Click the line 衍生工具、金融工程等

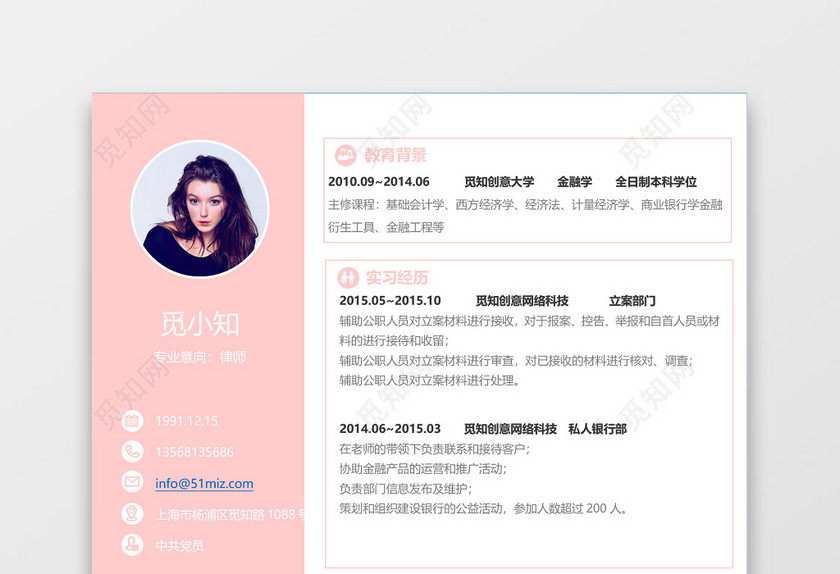pos(386,228)
